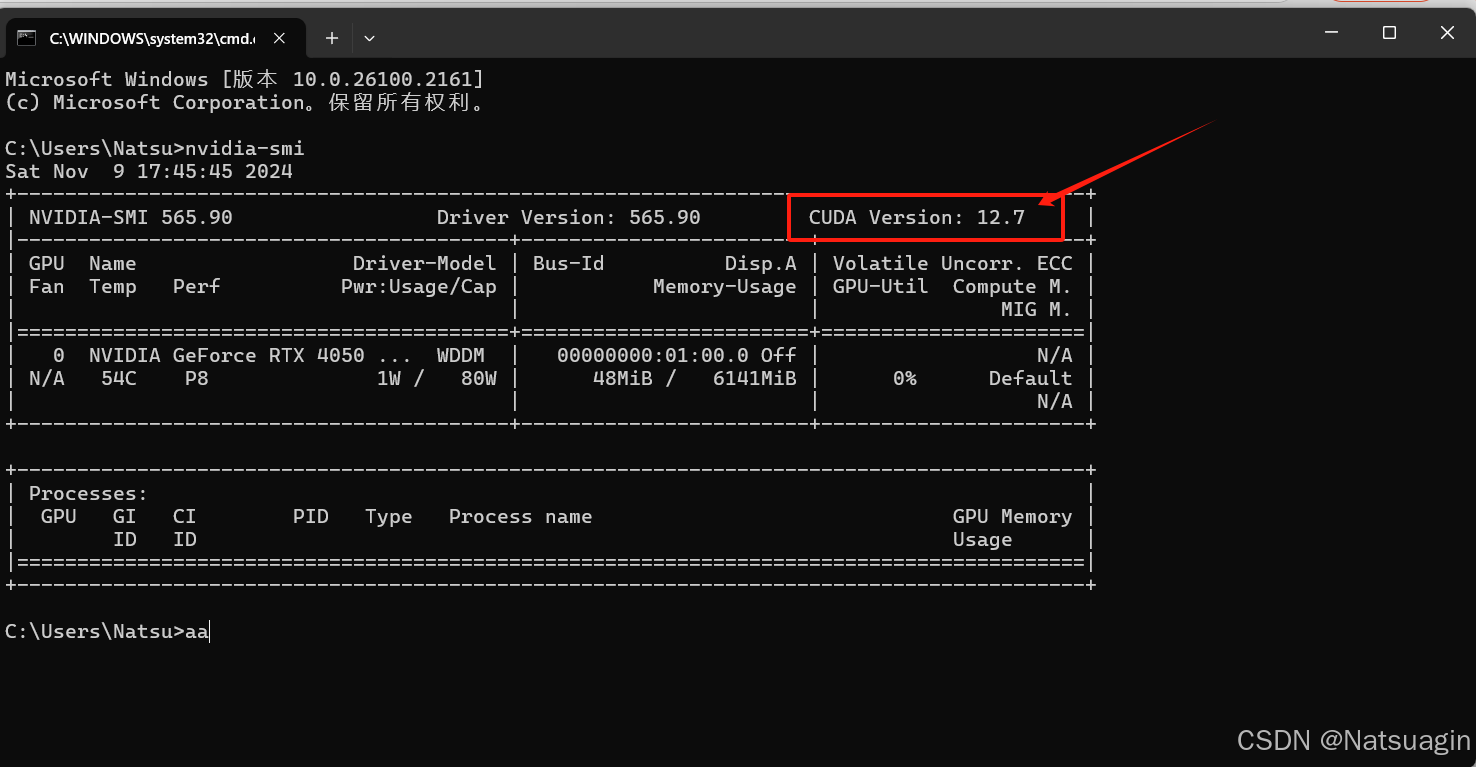Click the 'Processes:' header text
Screen dimensions: 1476x767
[89, 493]
